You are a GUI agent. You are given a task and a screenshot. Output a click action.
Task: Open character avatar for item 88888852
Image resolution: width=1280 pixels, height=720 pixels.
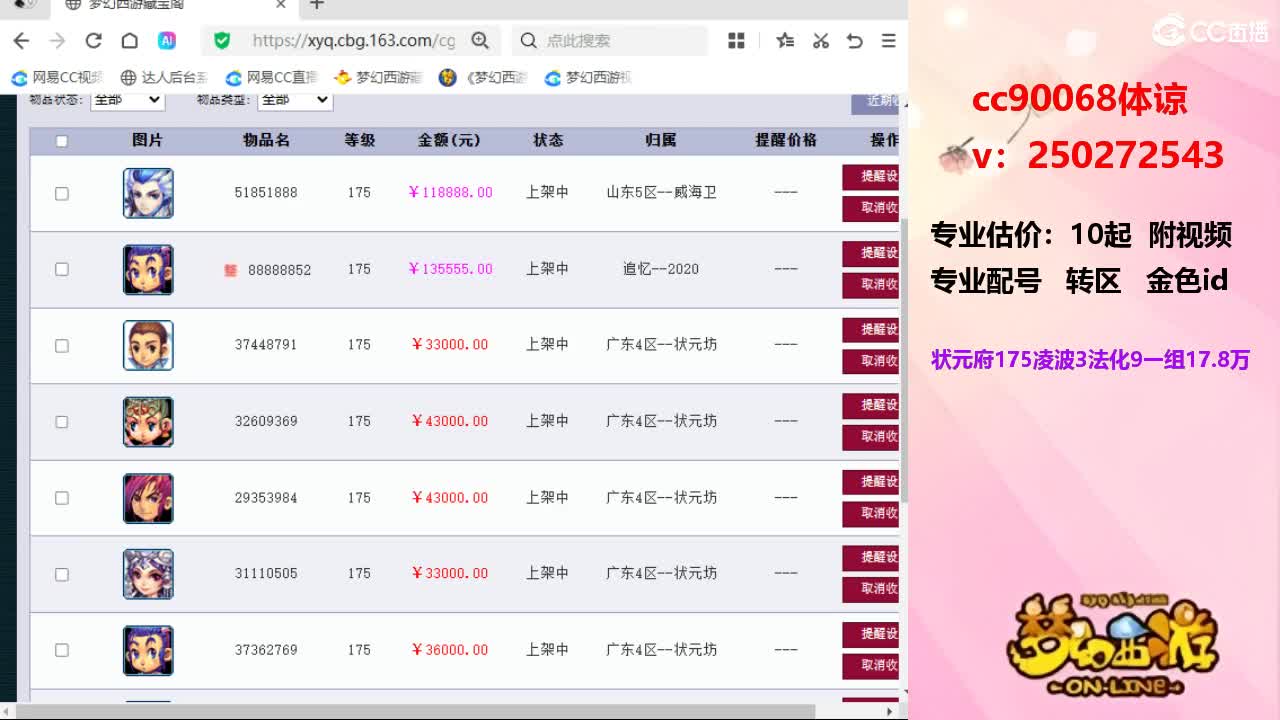tap(148, 269)
